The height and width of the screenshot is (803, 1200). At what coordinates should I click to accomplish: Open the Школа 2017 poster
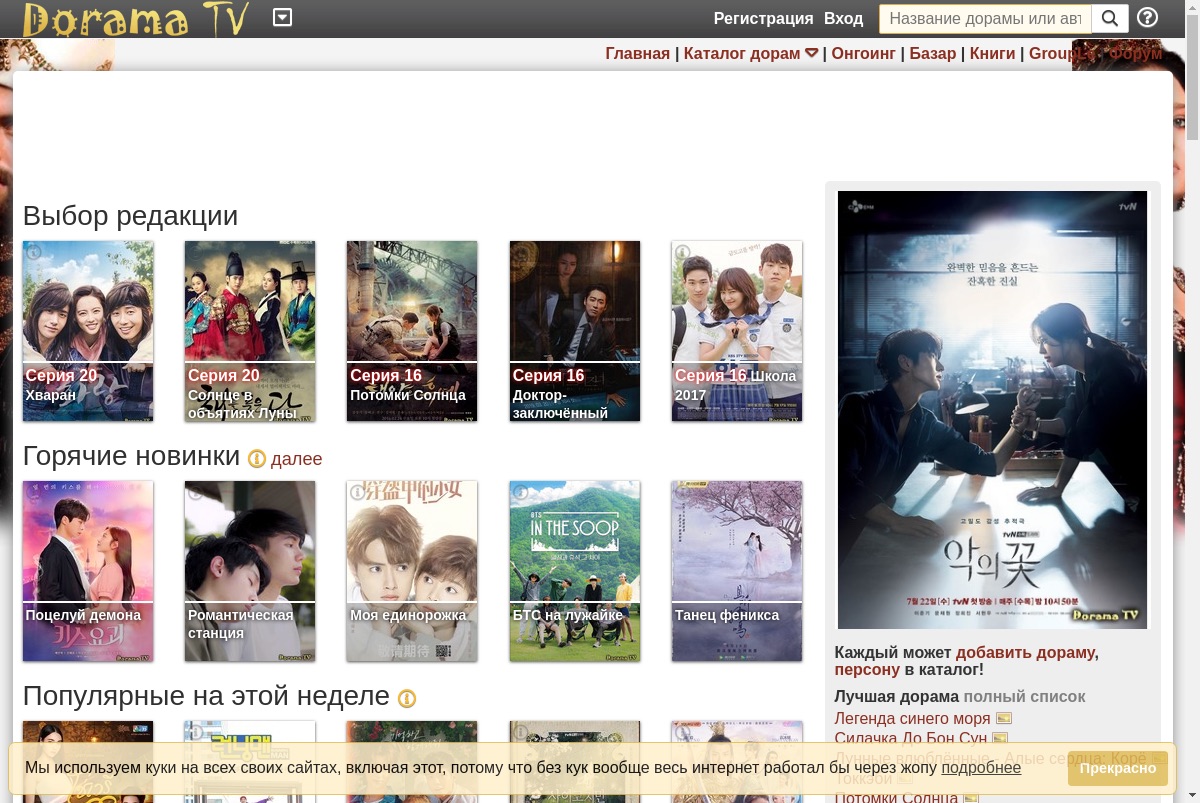point(737,331)
